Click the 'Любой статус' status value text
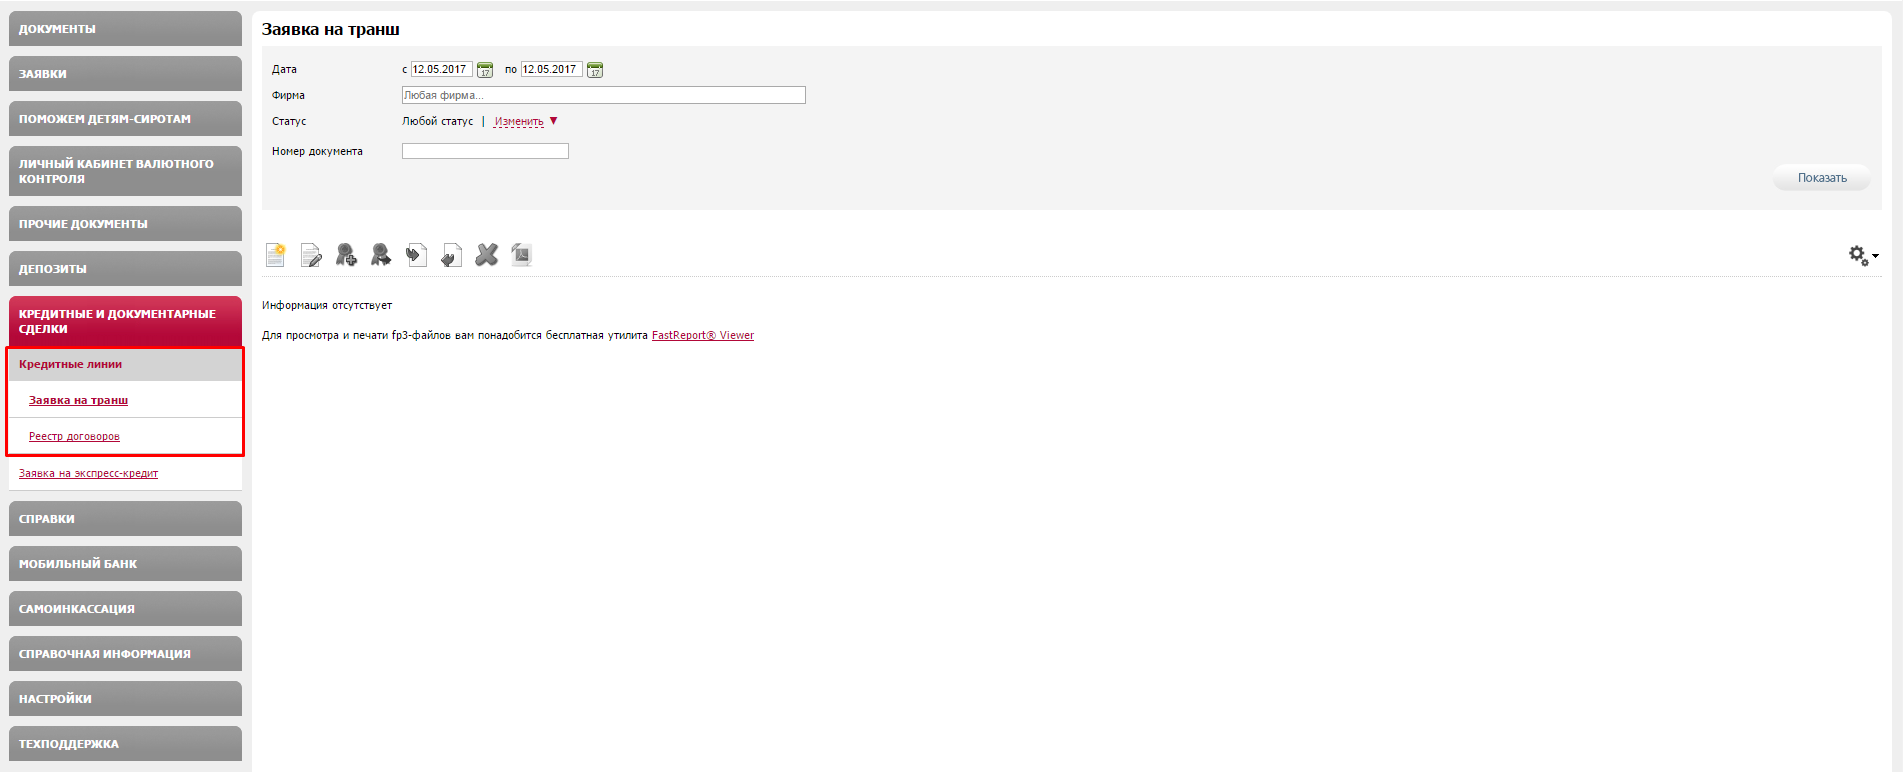The width and height of the screenshot is (1903, 772). (437, 121)
